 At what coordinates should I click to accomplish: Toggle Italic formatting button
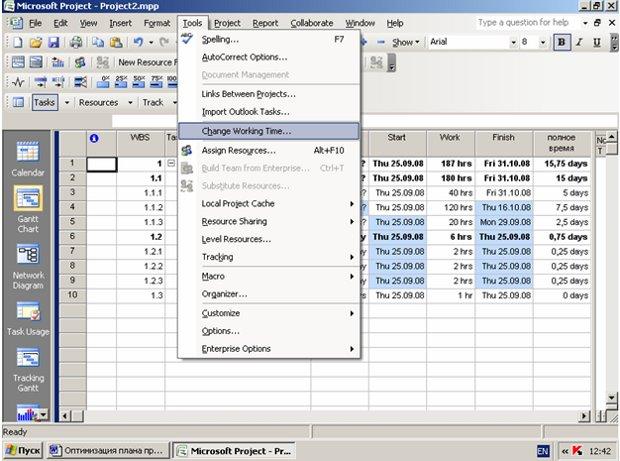click(580, 42)
